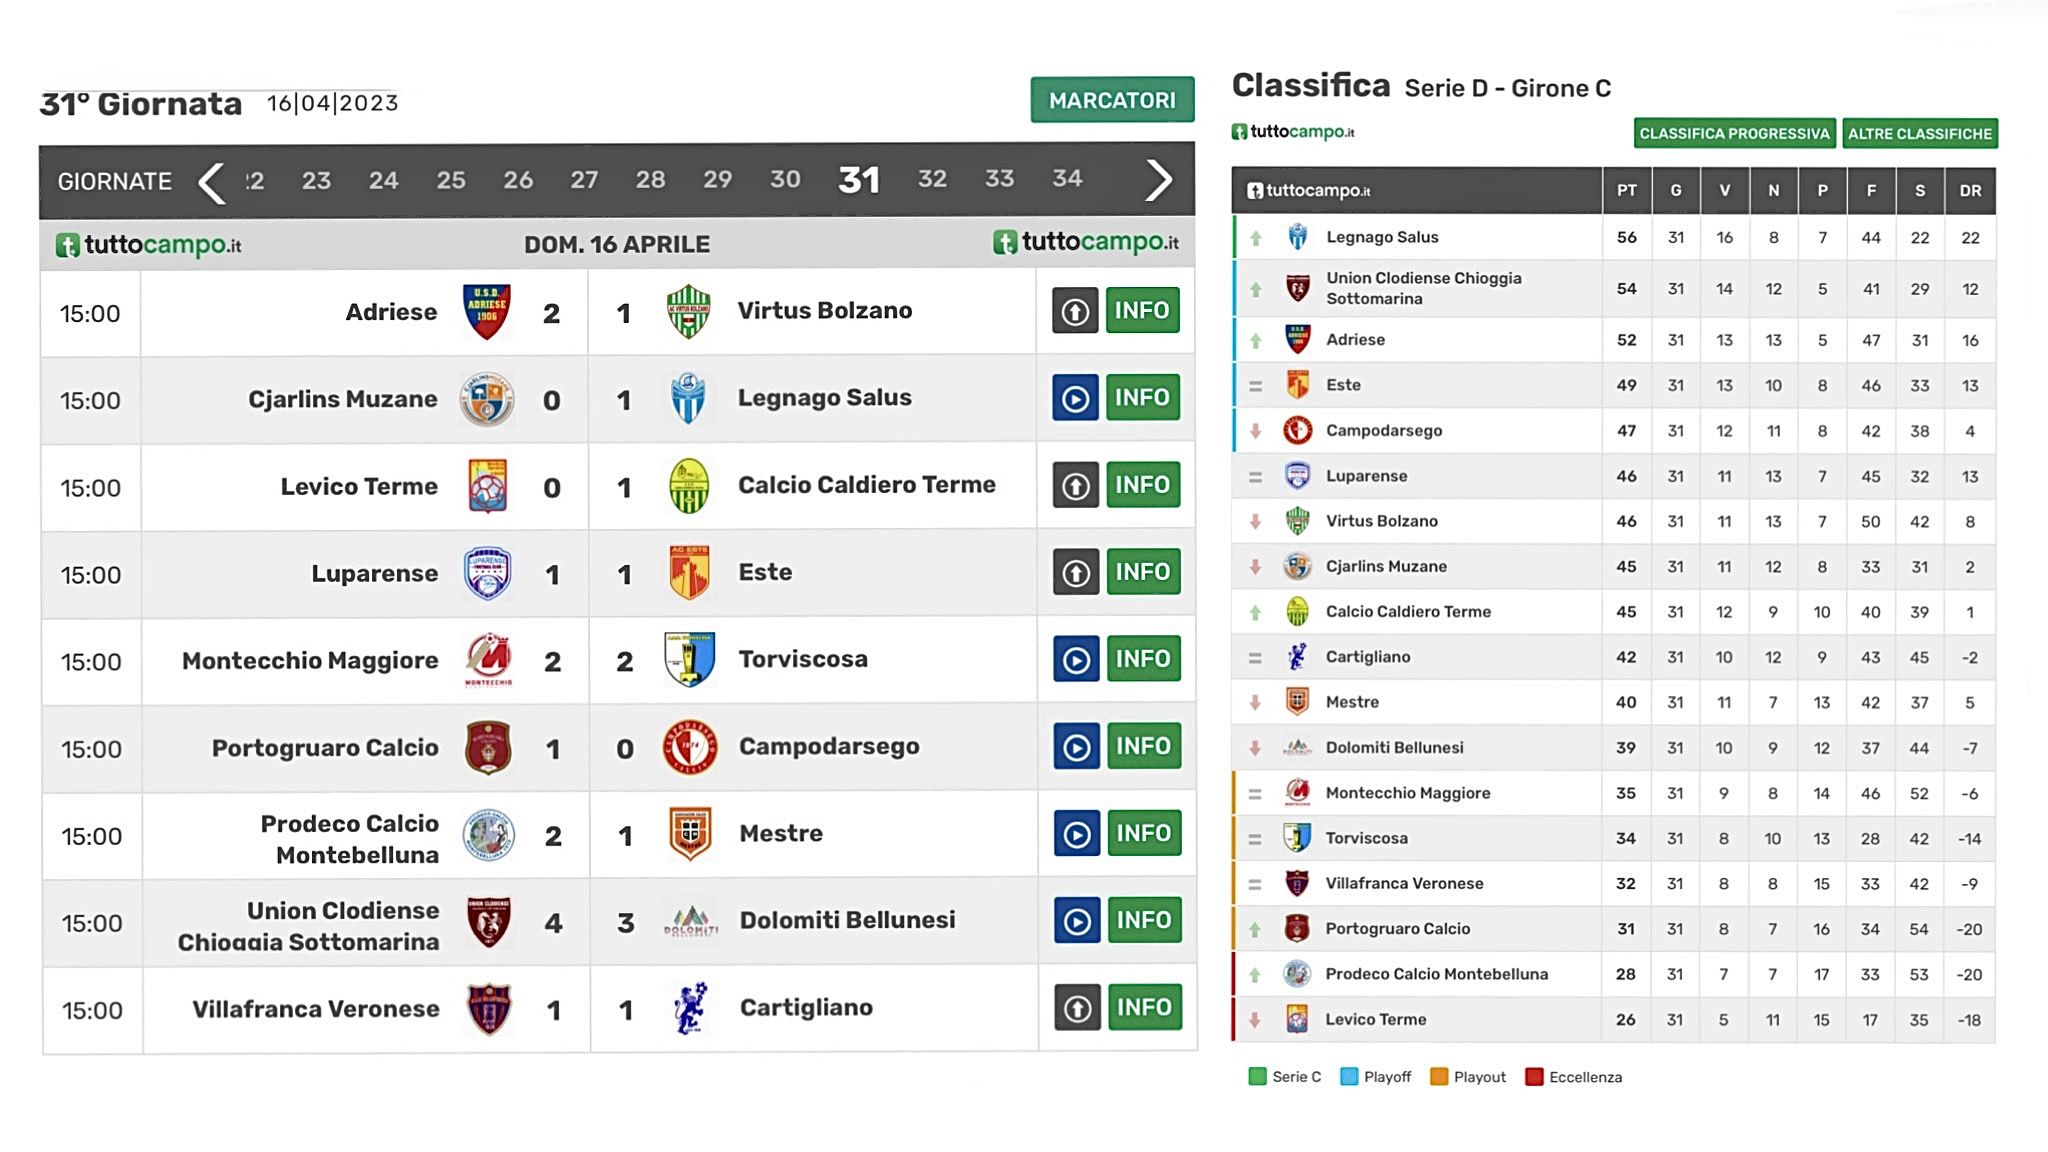The height and width of the screenshot is (1152, 2048).
Task: Open ALTRE CLASSIFICHE
Action: coord(1919,133)
